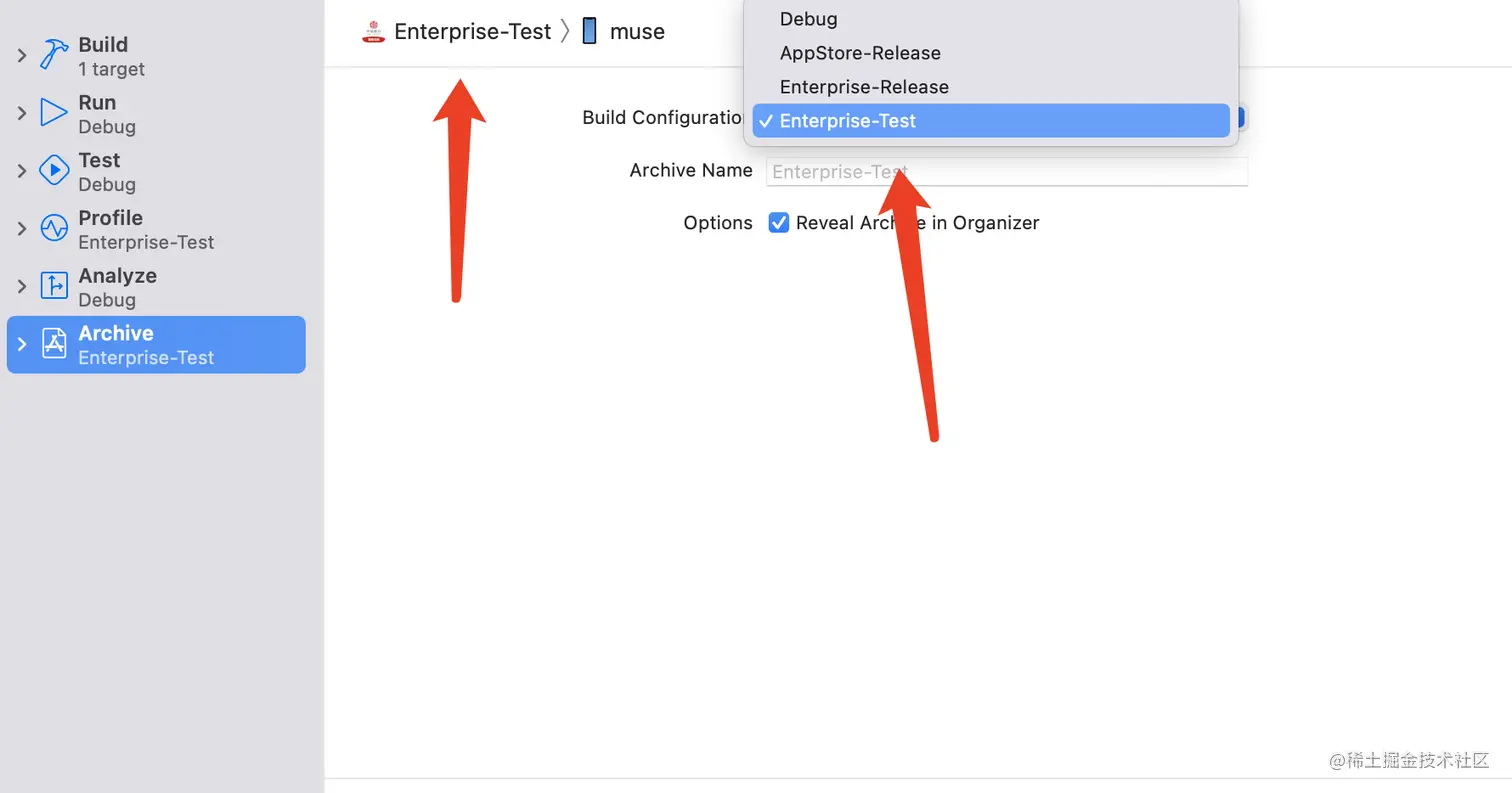This screenshot has height=793, width=1512.
Task: Expand the Archive action disclosure chevron
Action: 21,345
